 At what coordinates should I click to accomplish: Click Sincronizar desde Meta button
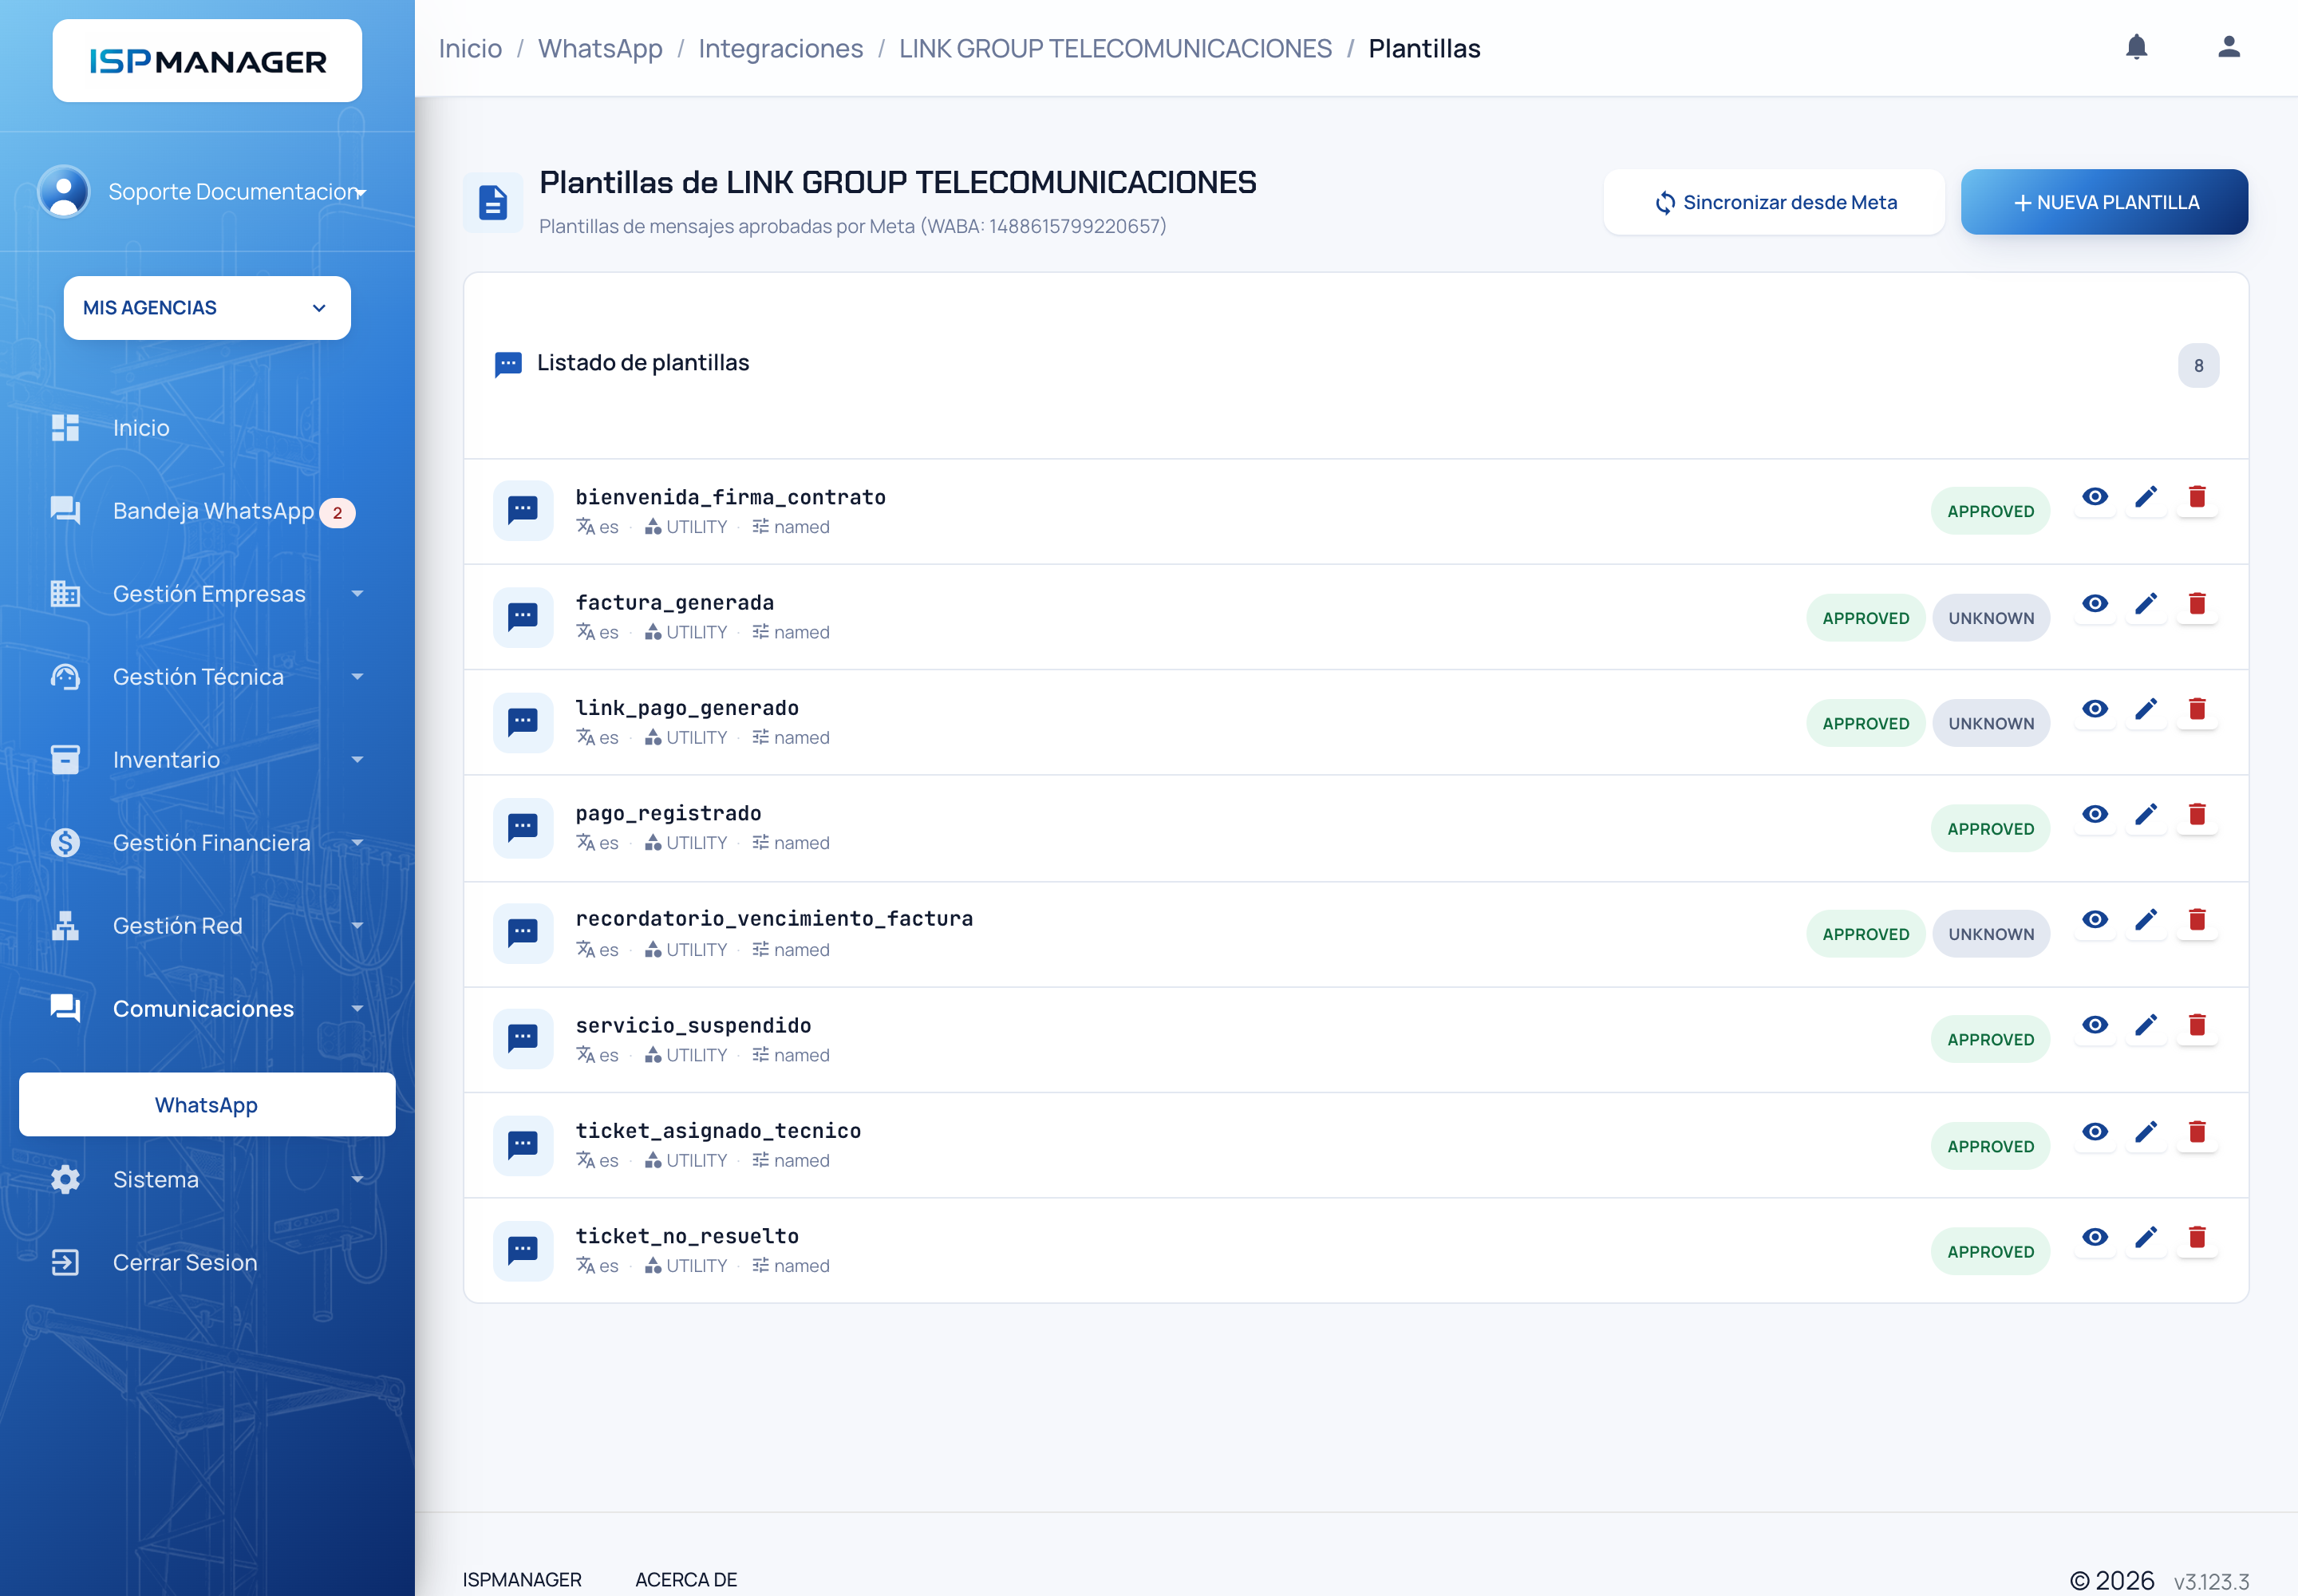tap(1774, 202)
